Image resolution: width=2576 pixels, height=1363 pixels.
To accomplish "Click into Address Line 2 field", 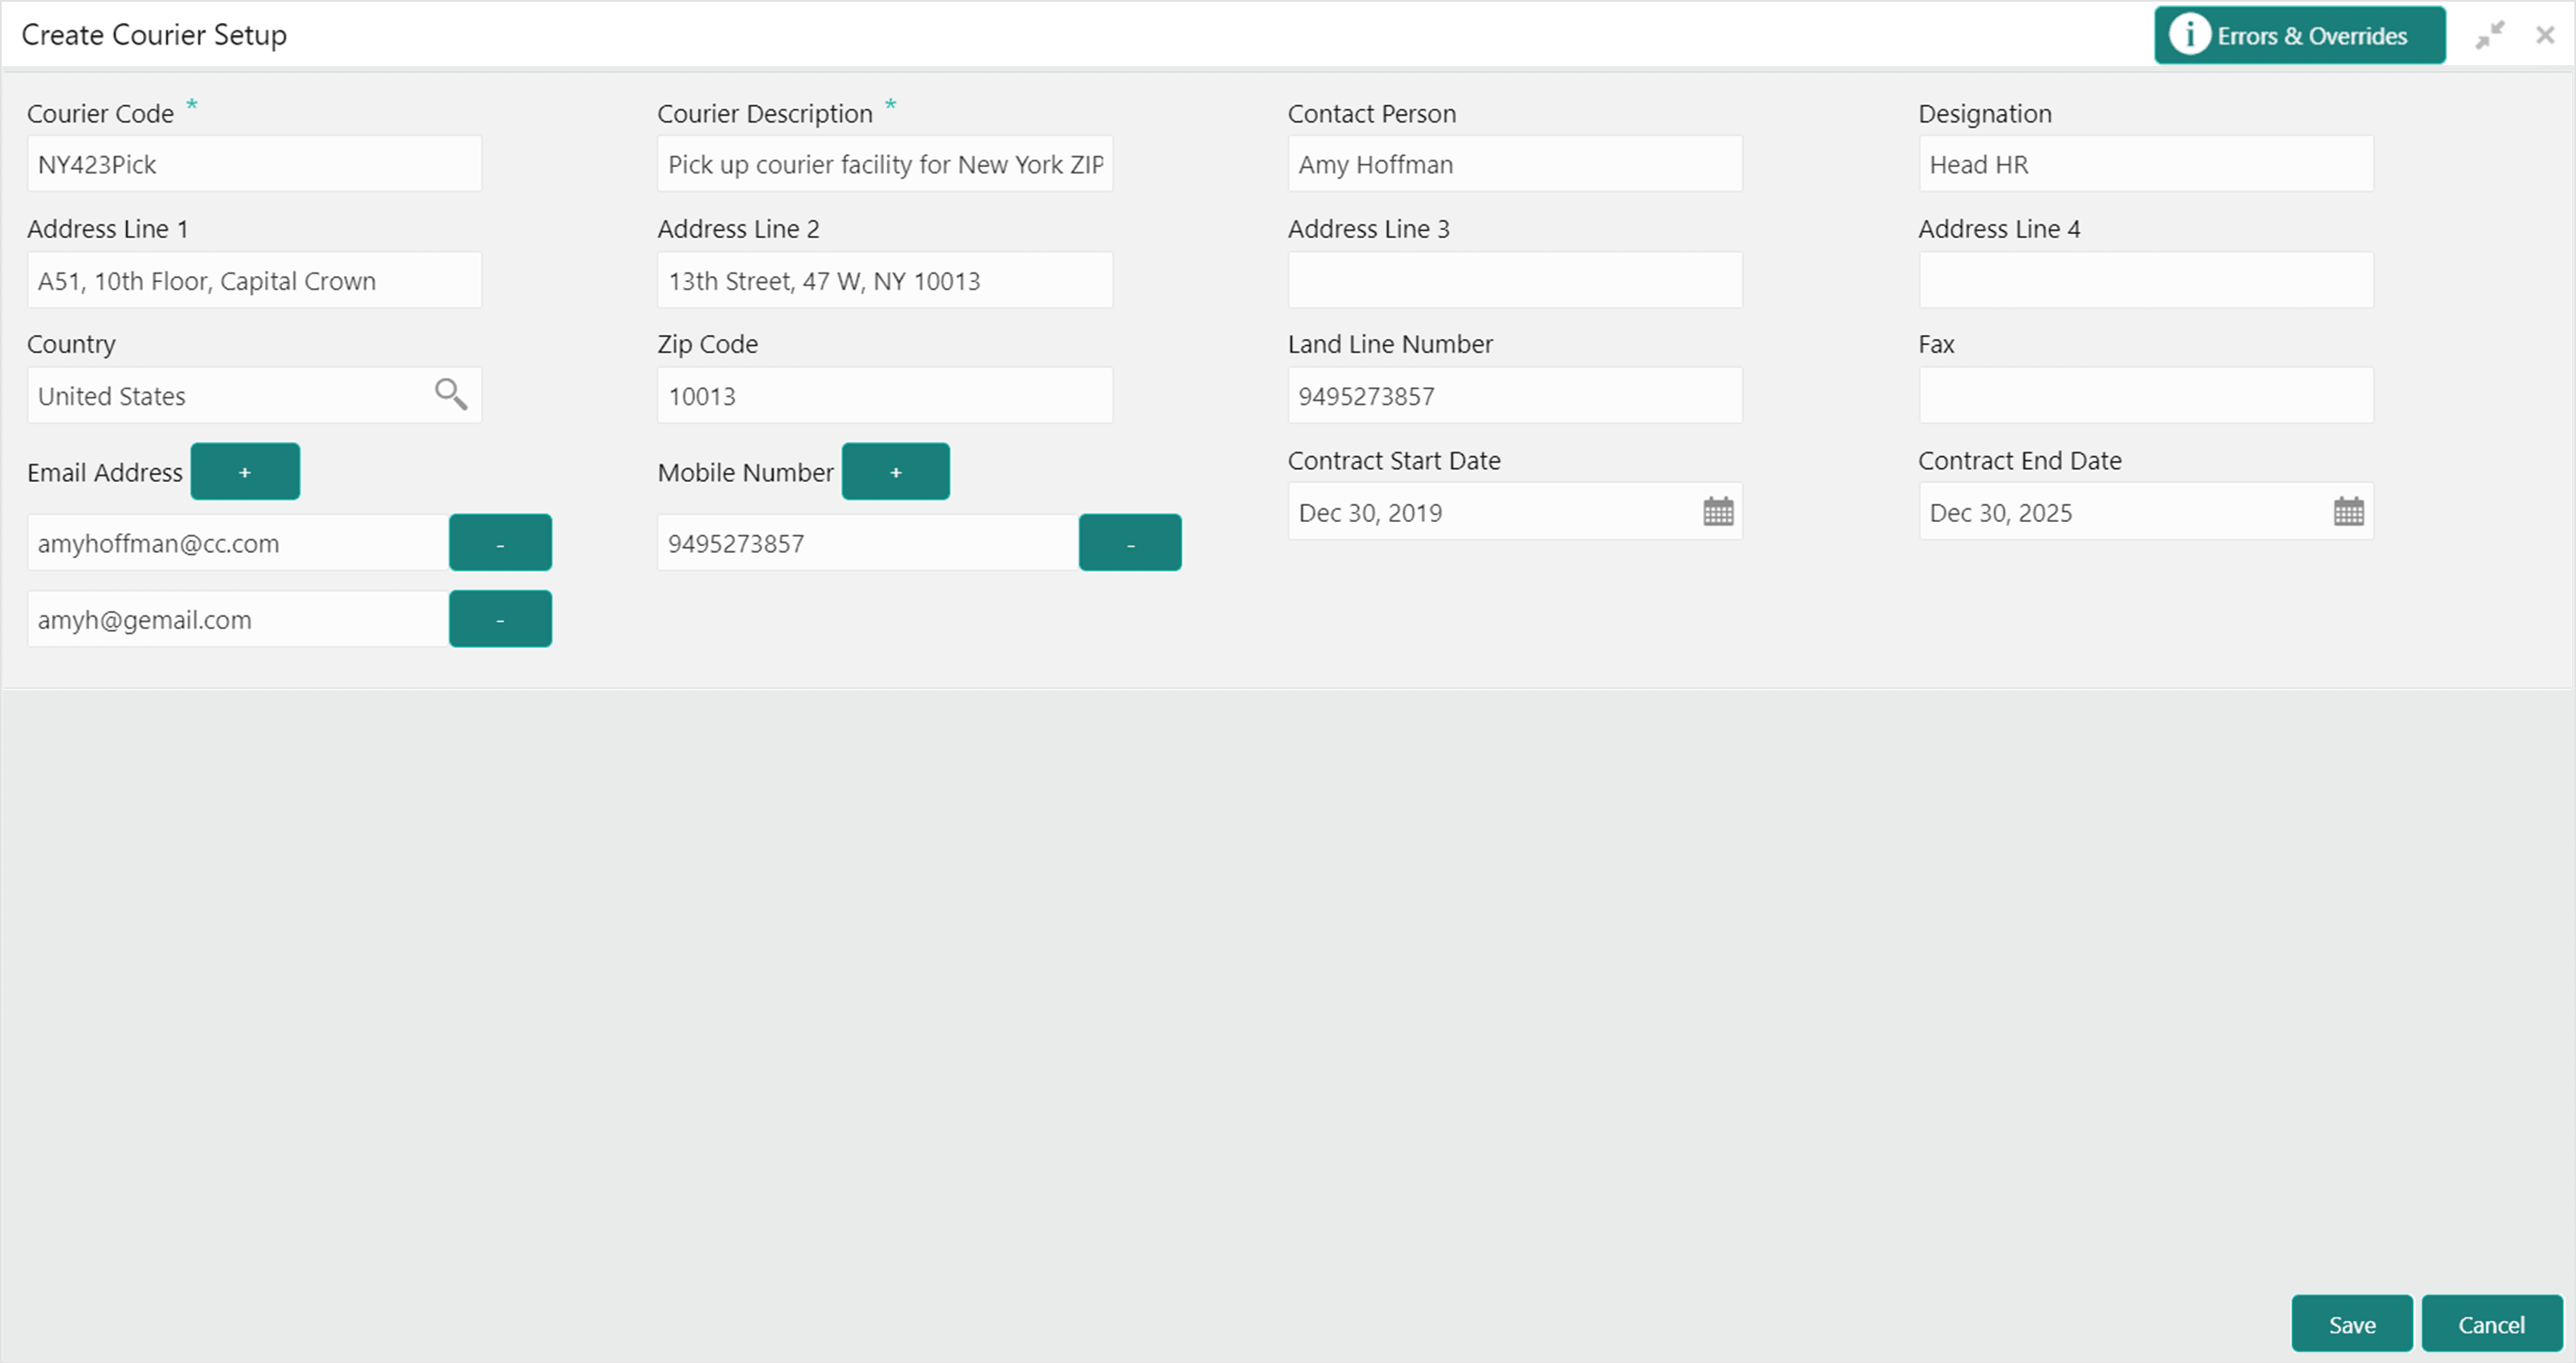I will point(885,280).
